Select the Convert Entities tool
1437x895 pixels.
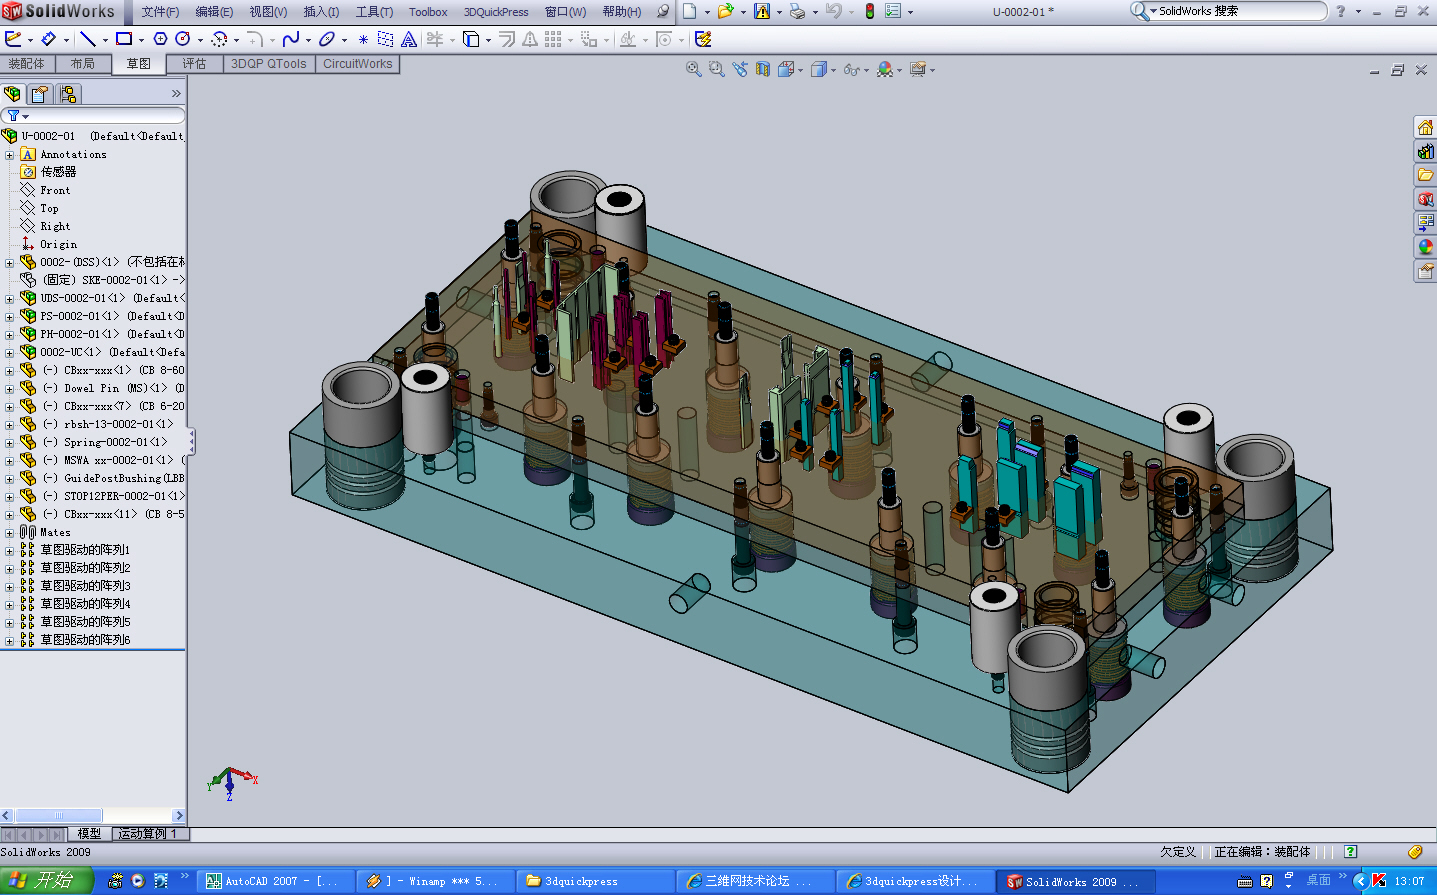[x=471, y=39]
